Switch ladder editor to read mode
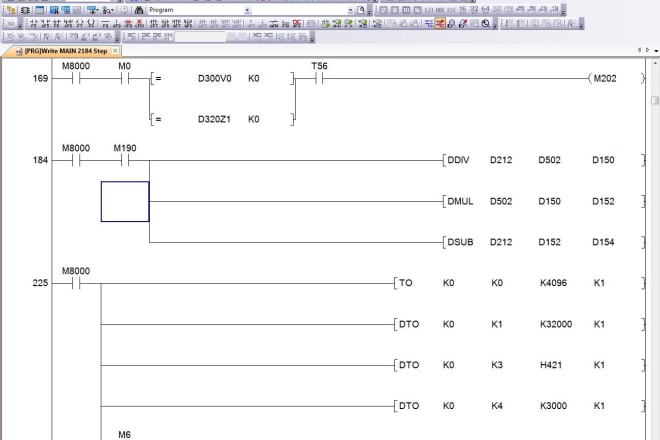This screenshot has width=660, height=440. coord(428,24)
